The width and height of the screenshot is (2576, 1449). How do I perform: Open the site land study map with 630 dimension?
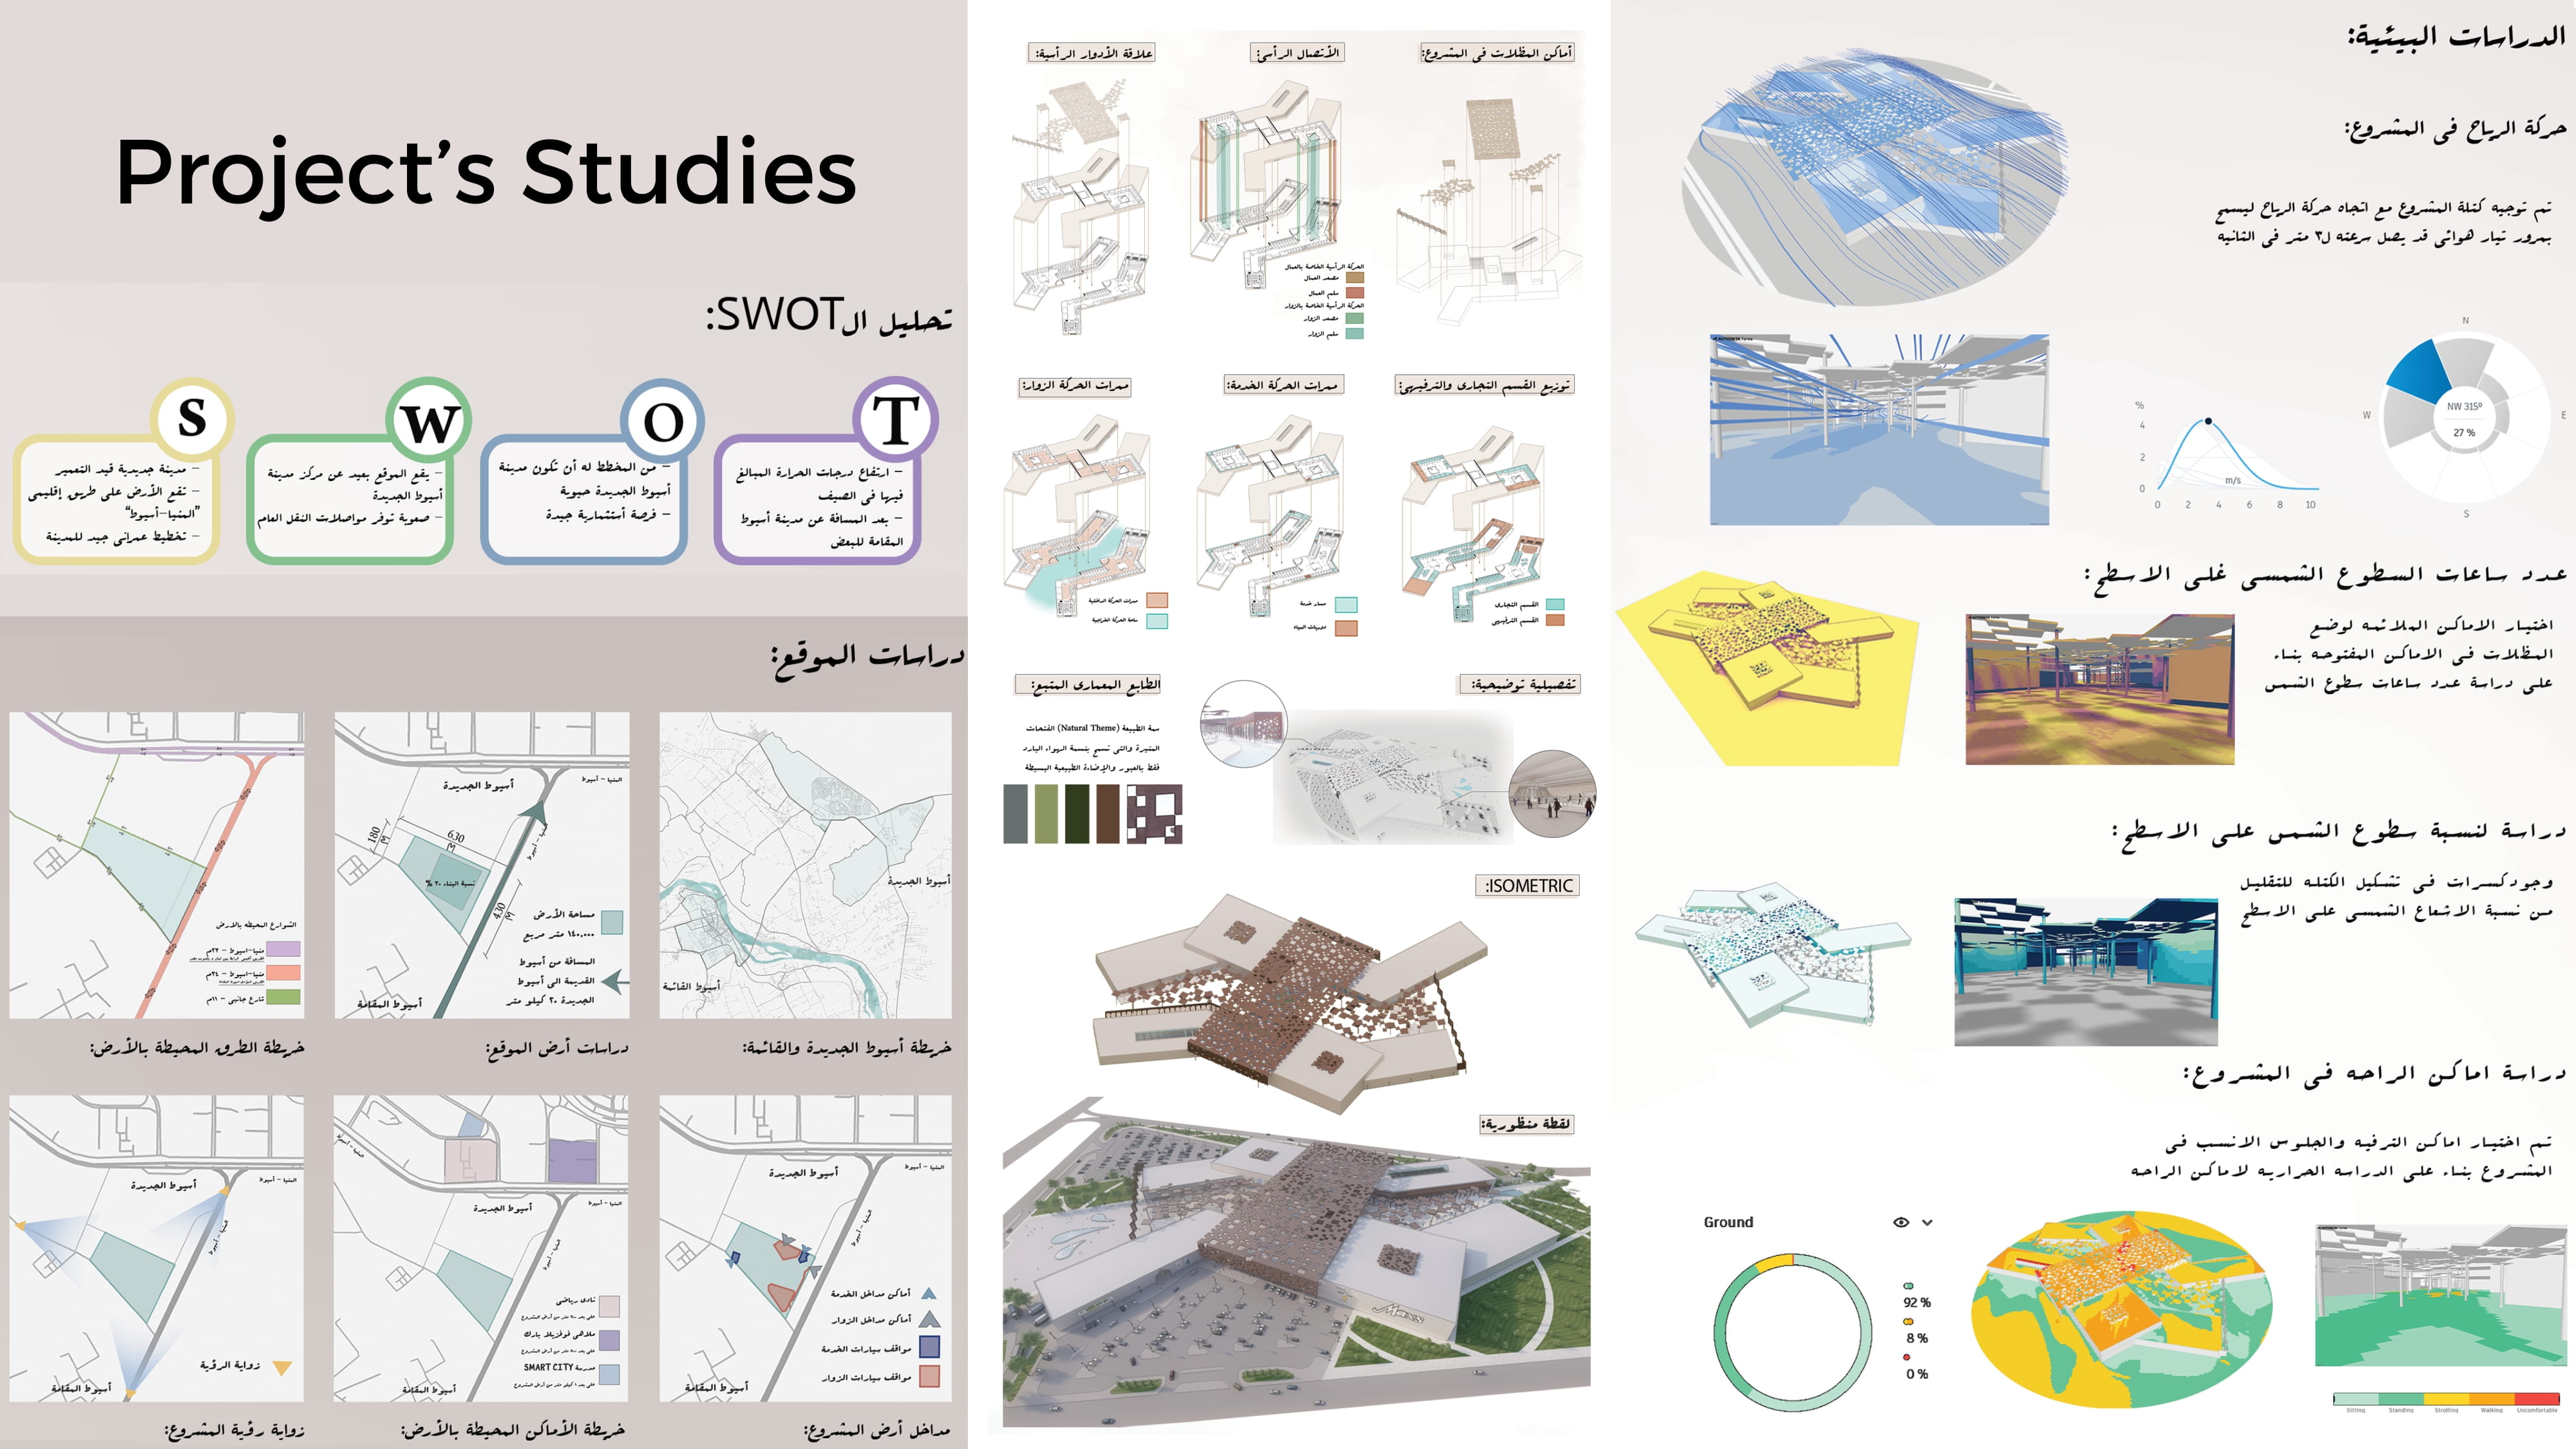pyautogui.click(x=482, y=865)
